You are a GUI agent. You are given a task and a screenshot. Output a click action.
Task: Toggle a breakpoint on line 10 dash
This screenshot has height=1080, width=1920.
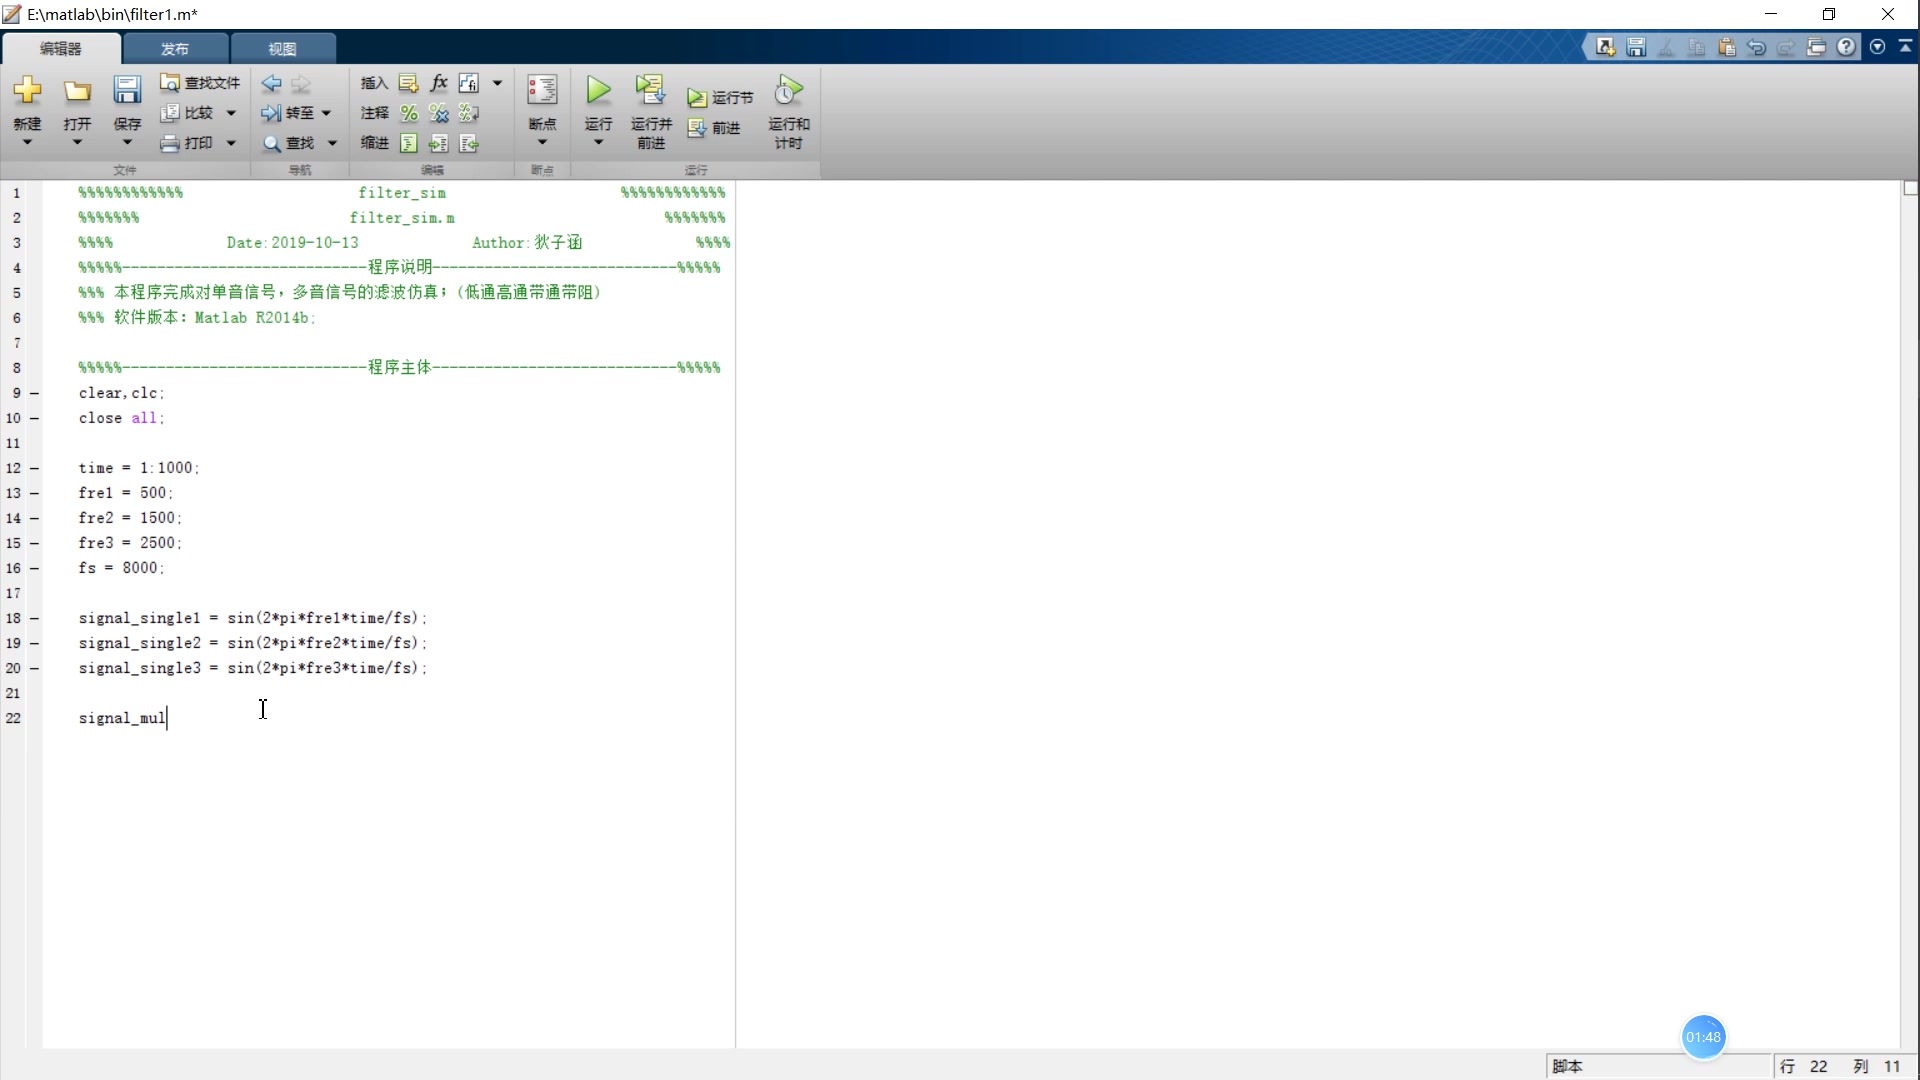[x=34, y=418]
